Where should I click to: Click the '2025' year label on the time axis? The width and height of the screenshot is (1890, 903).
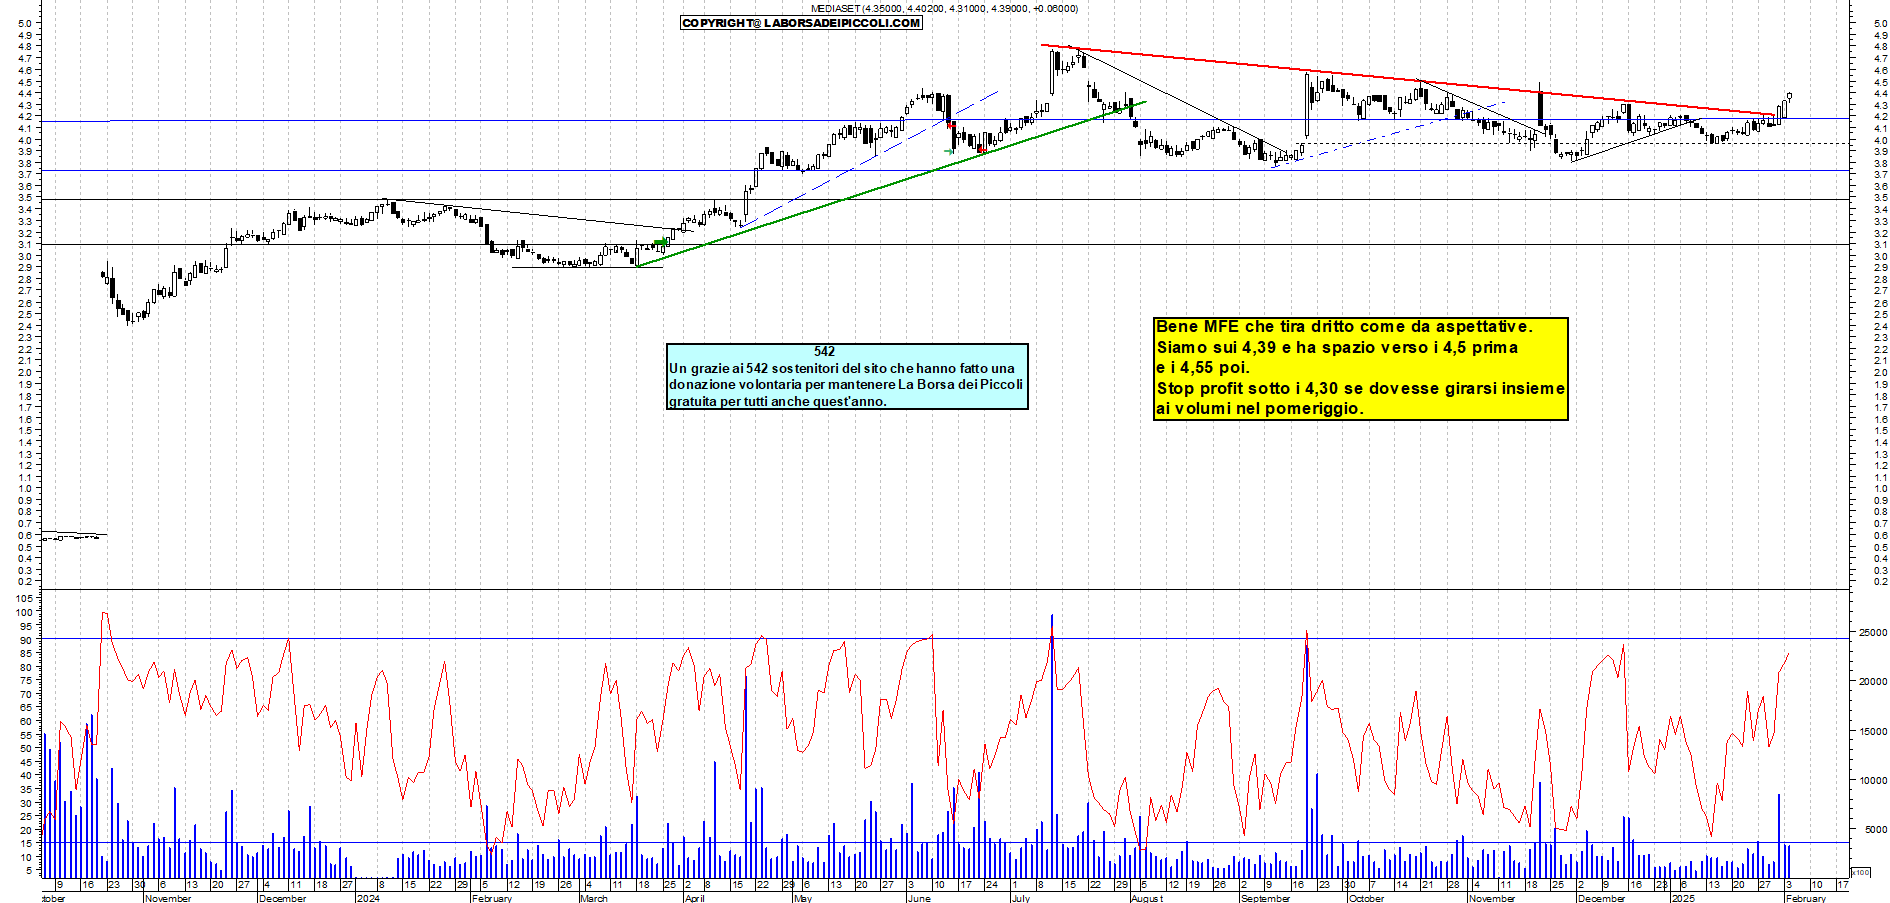1684,898
